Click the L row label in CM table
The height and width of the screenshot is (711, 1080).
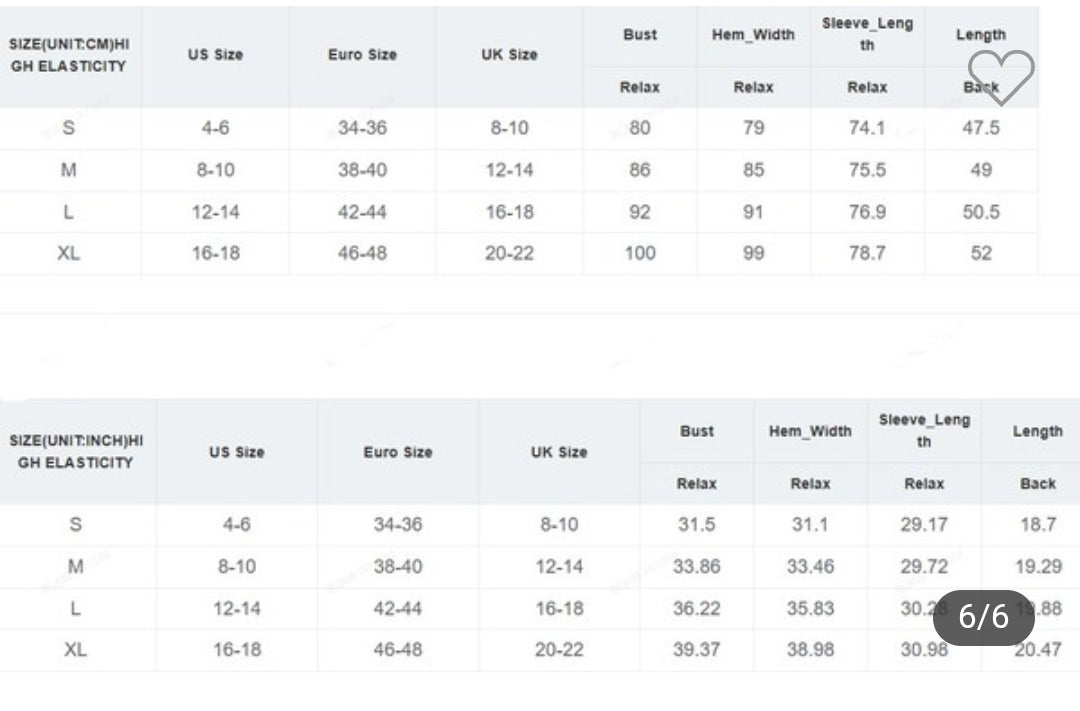pyautogui.click(x=68, y=212)
